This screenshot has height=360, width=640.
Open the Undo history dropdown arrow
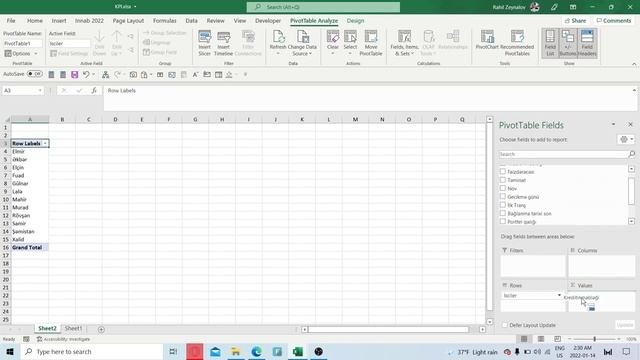coord(93,75)
